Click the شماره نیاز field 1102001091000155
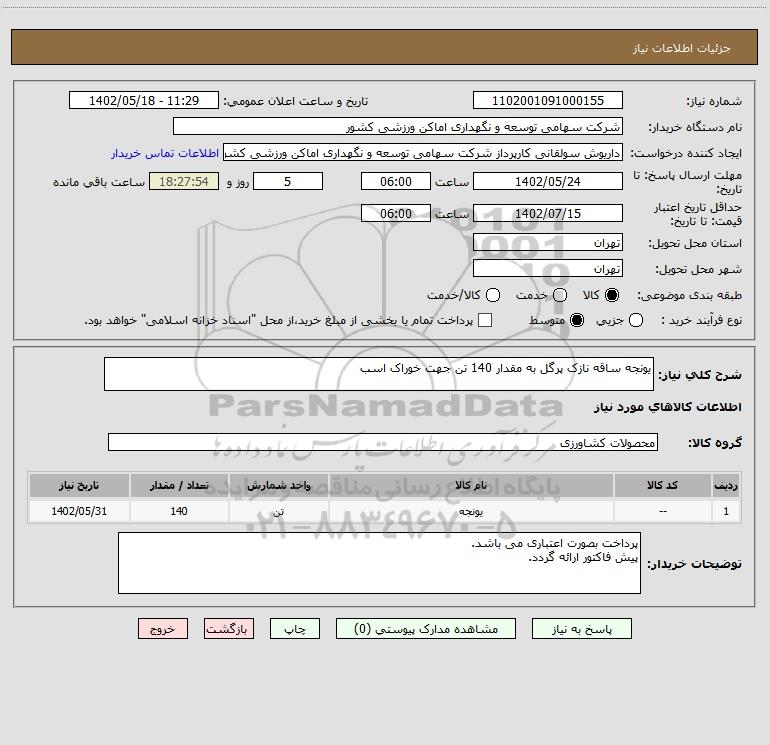The height and width of the screenshot is (745, 770). [x=548, y=100]
